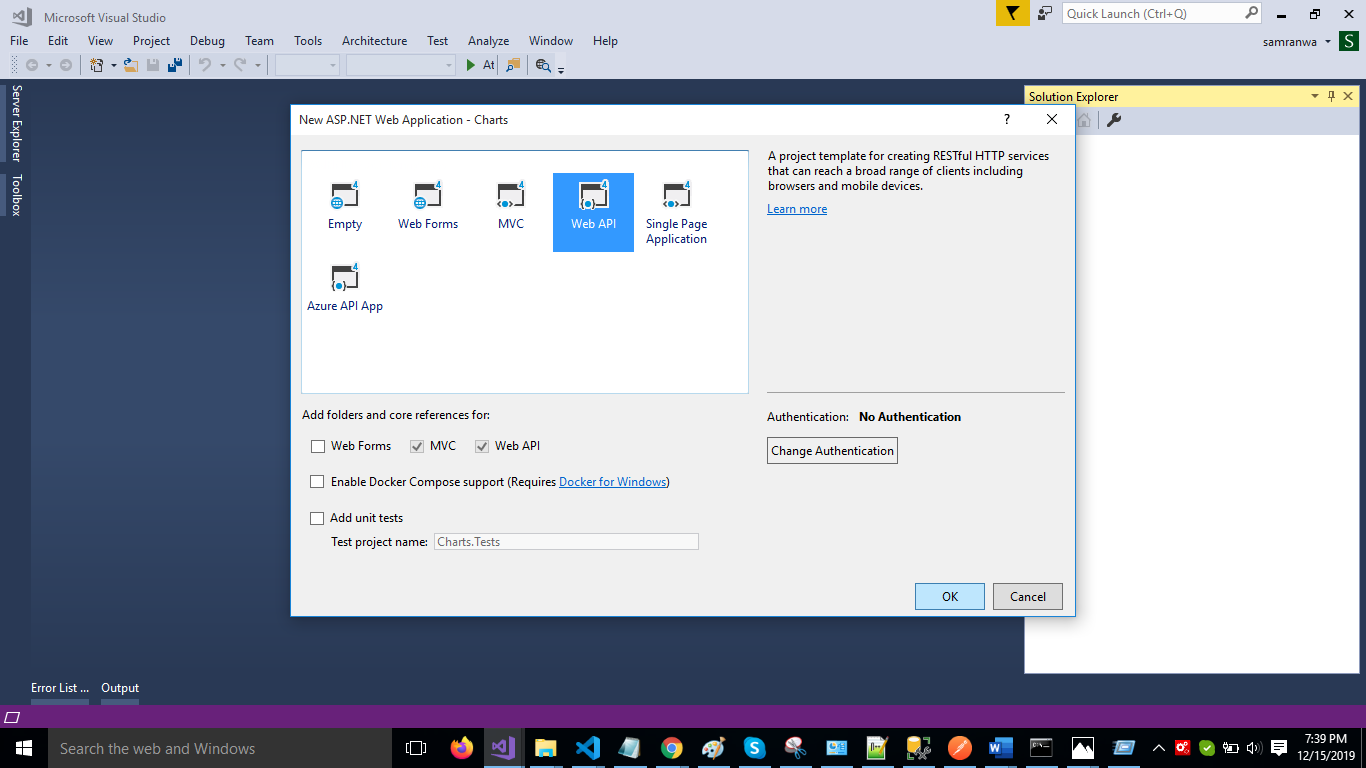Tick the Add unit tests checkbox
The width and height of the screenshot is (1366, 768).
point(317,518)
